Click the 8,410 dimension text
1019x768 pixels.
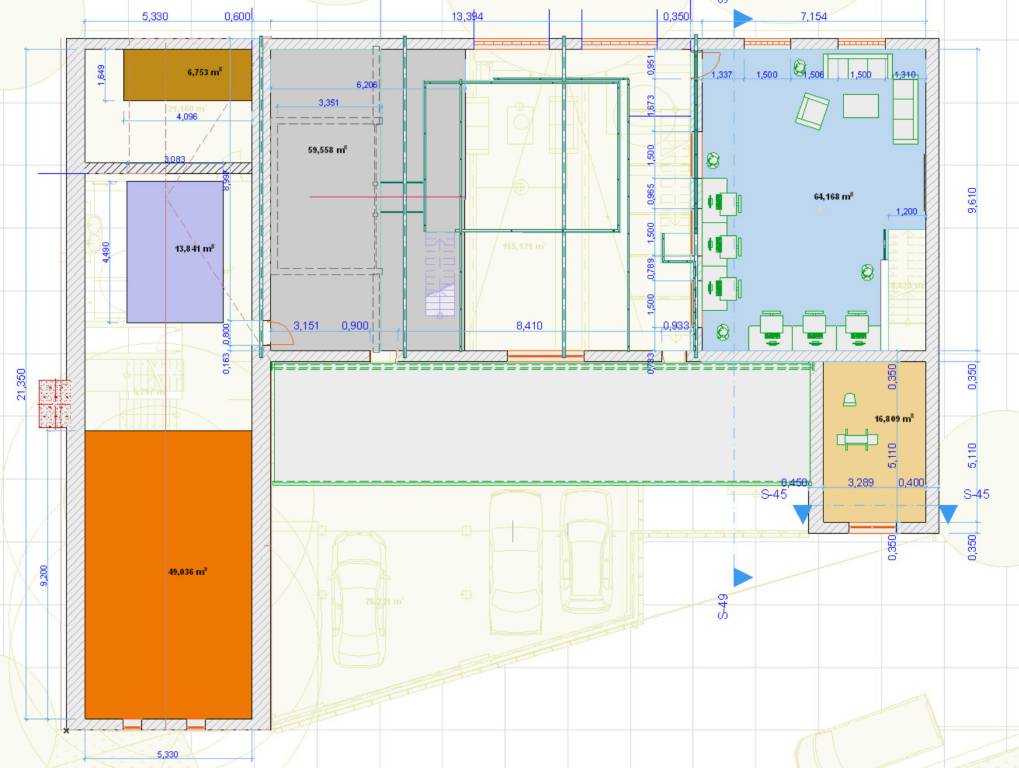pyautogui.click(x=529, y=326)
